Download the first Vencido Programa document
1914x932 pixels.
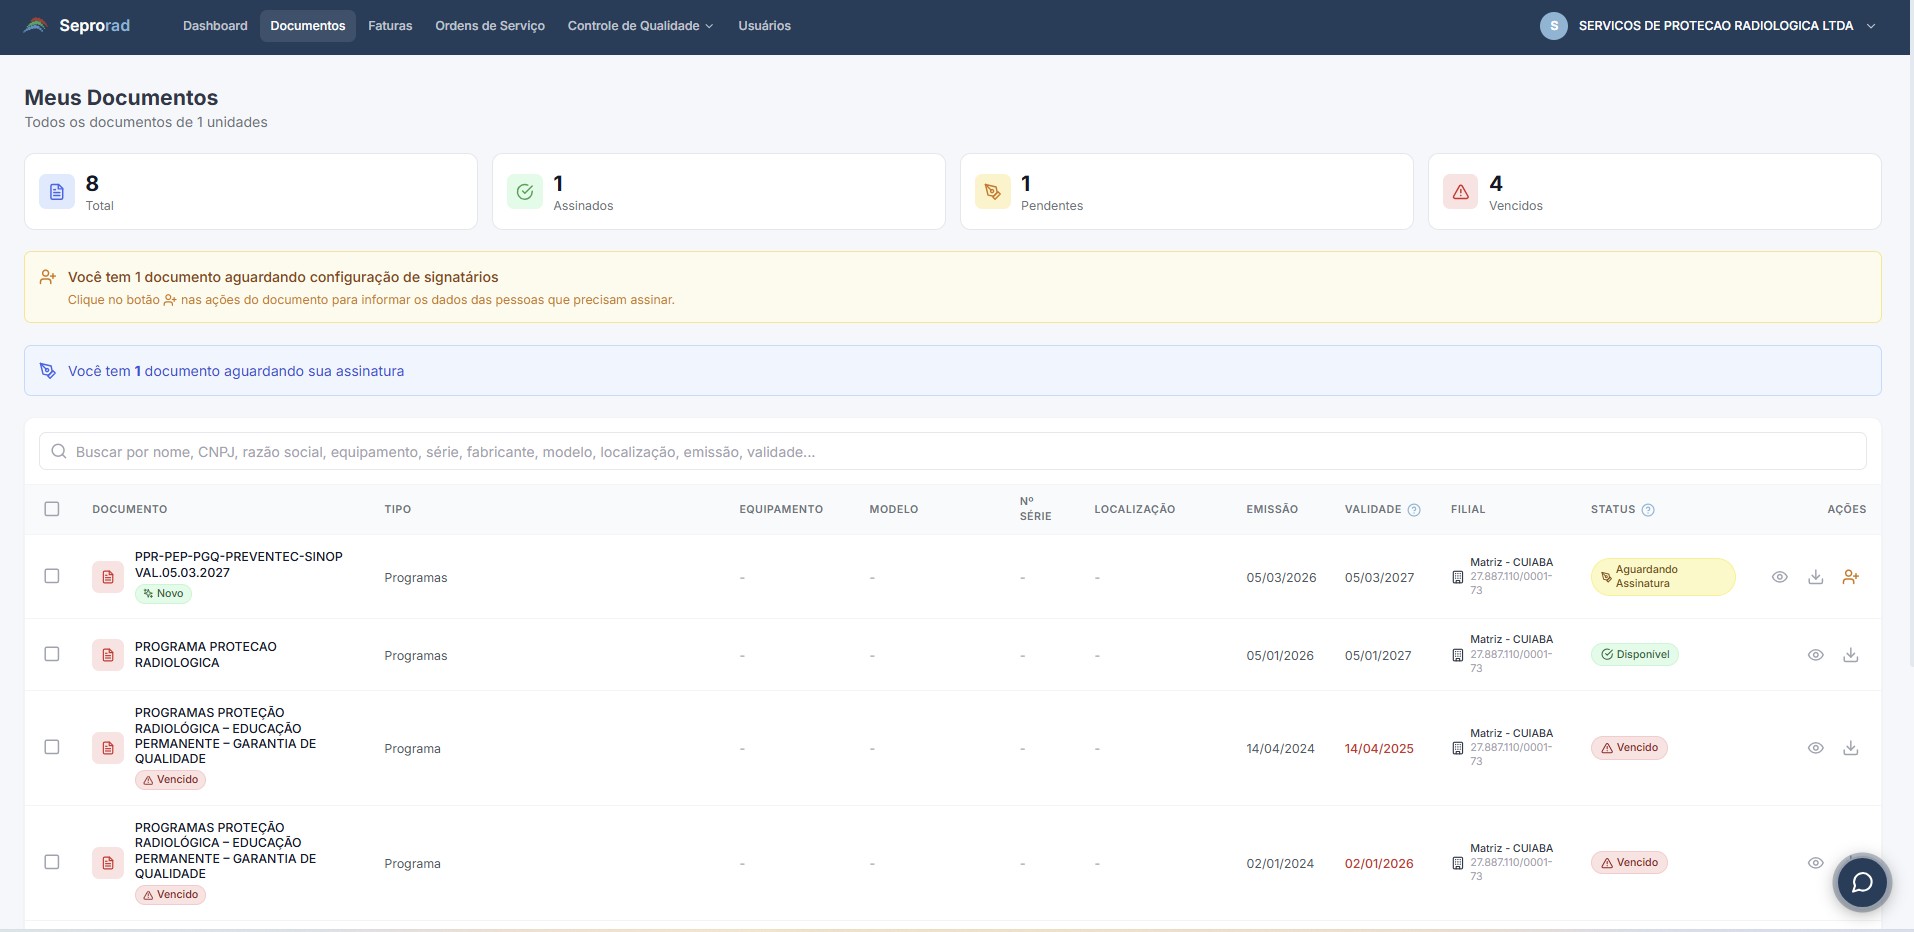click(x=1851, y=748)
